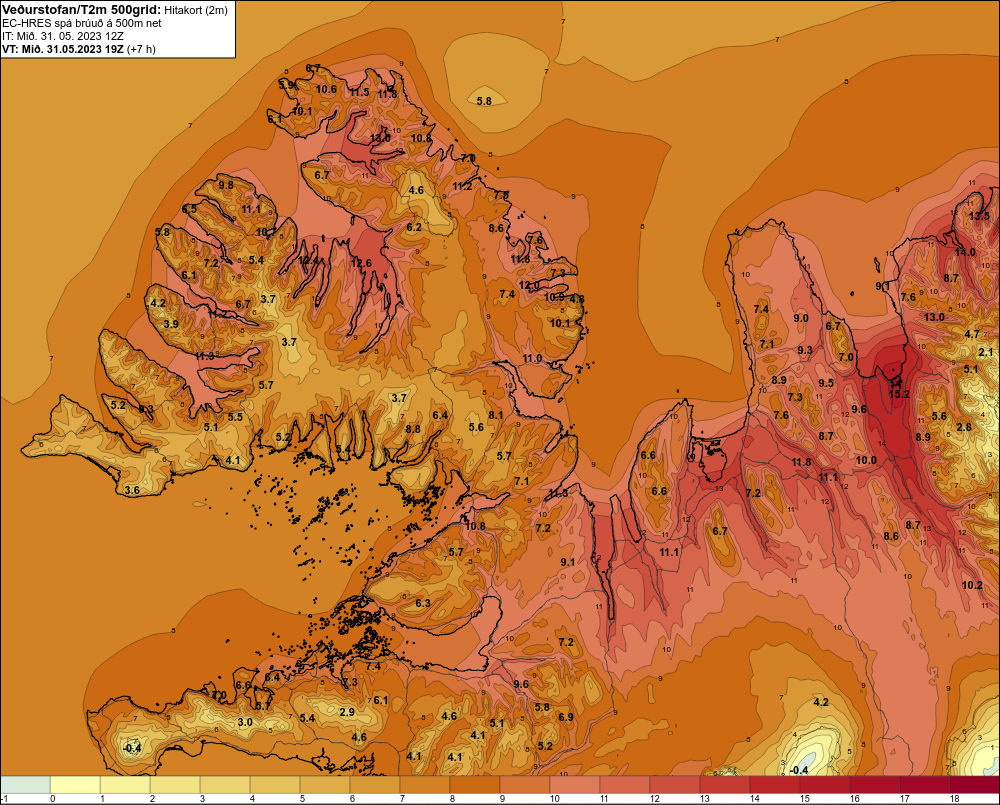Click the temperature value '10.6'
The width and height of the screenshot is (1000, 805).
(x=326, y=89)
